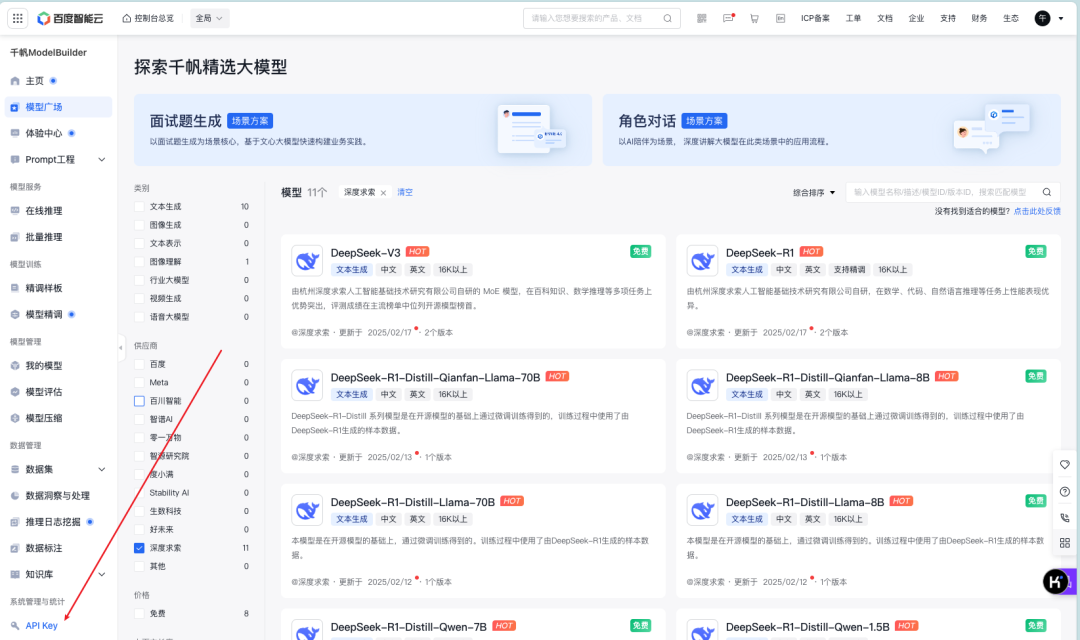Open the 综合排序 sort dropdown
The height and width of the screenshot is (640, 1080).
click(814, 193)
